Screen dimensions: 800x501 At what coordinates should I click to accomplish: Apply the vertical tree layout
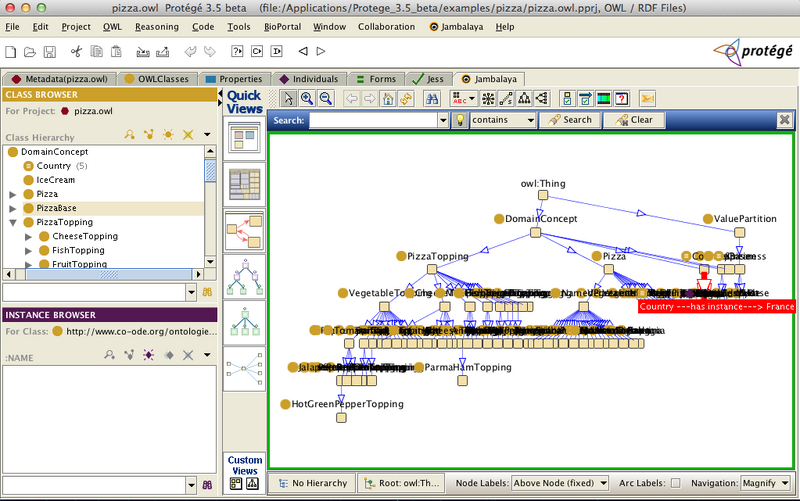click(524, 98)
